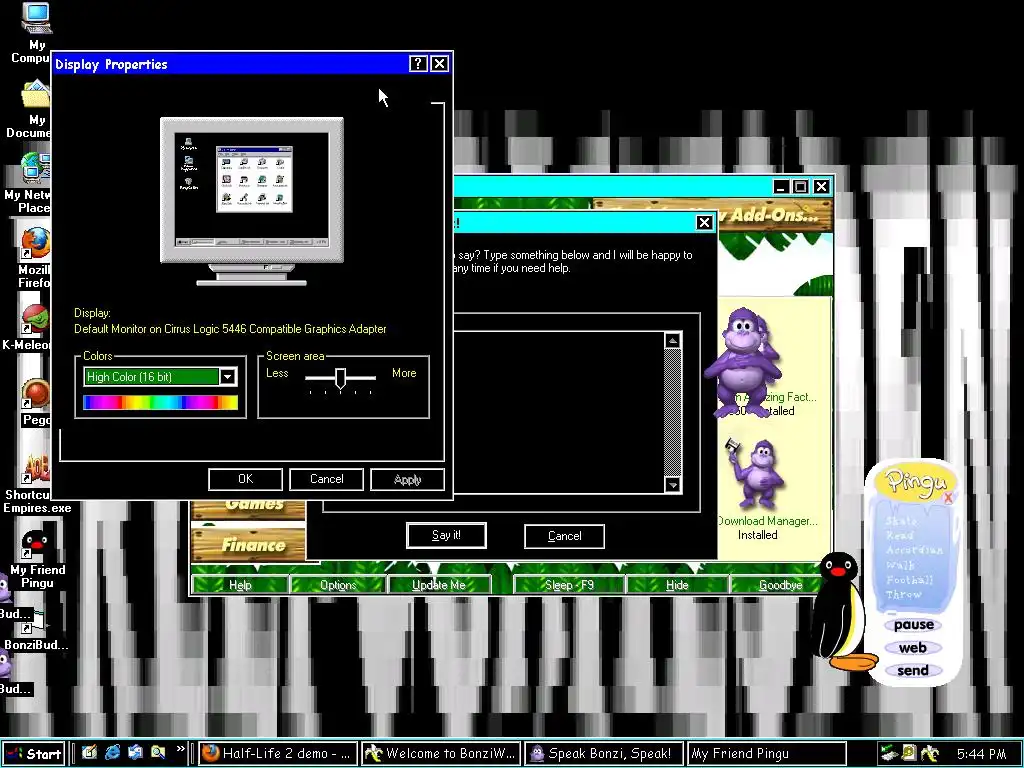The width and height of the screenshot is (1024, 768).
Task: Click the BonziBuddy banana tray icon
Action: pos(930,753)
